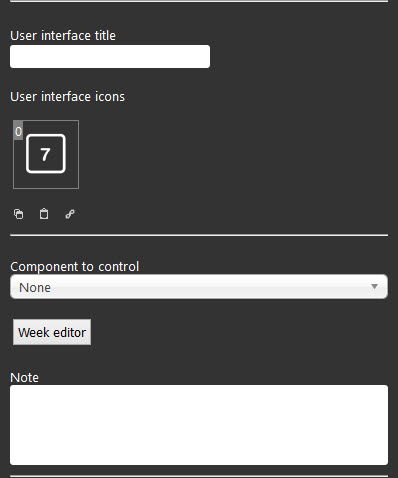Copy the user interface icons

[18, 214]
